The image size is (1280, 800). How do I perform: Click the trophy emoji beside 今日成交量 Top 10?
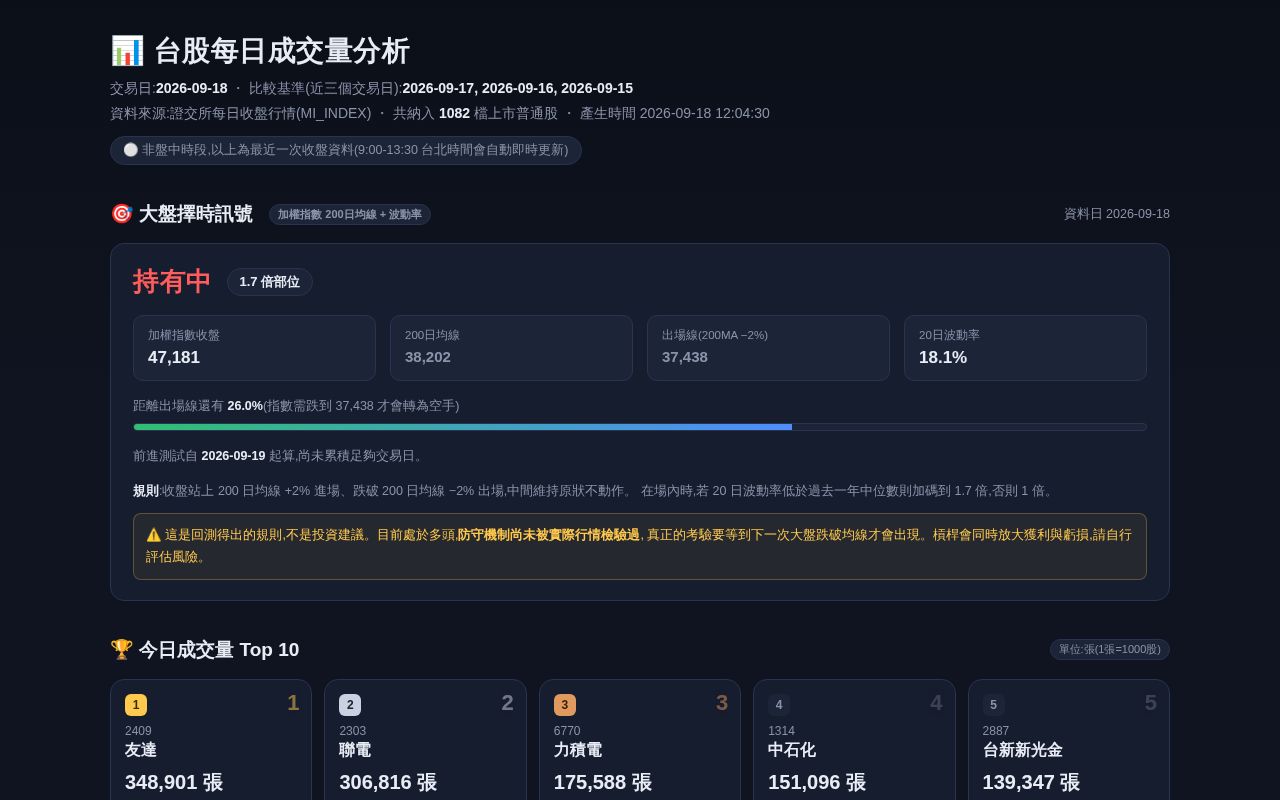coord(121,650)
